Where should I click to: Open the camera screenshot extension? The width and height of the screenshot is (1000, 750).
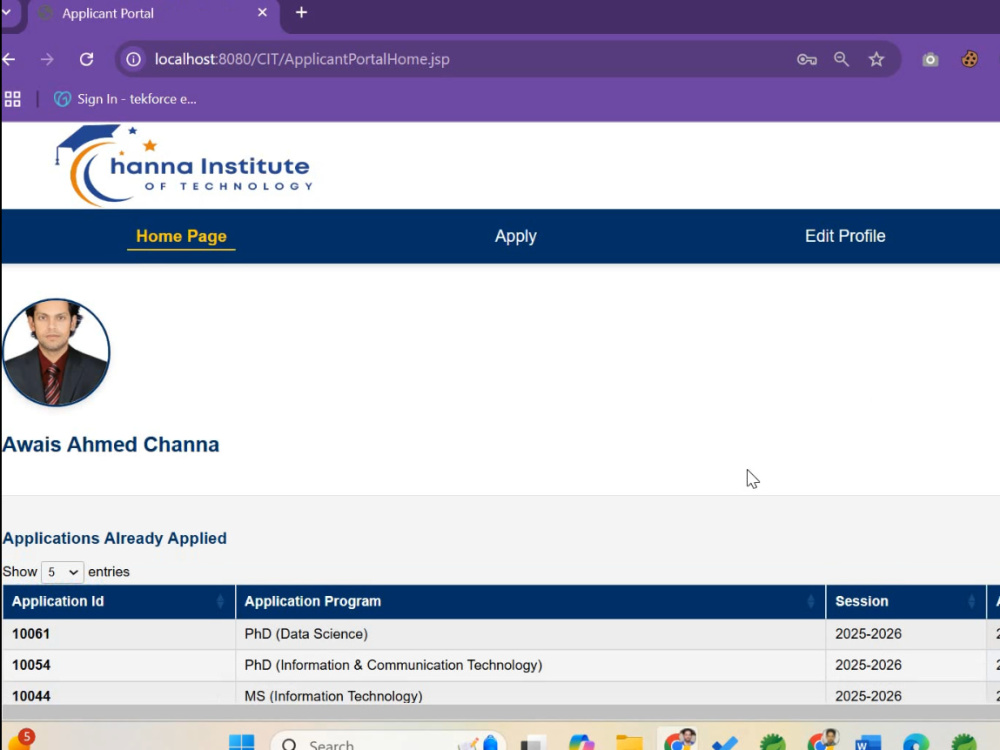coord(930,59)
